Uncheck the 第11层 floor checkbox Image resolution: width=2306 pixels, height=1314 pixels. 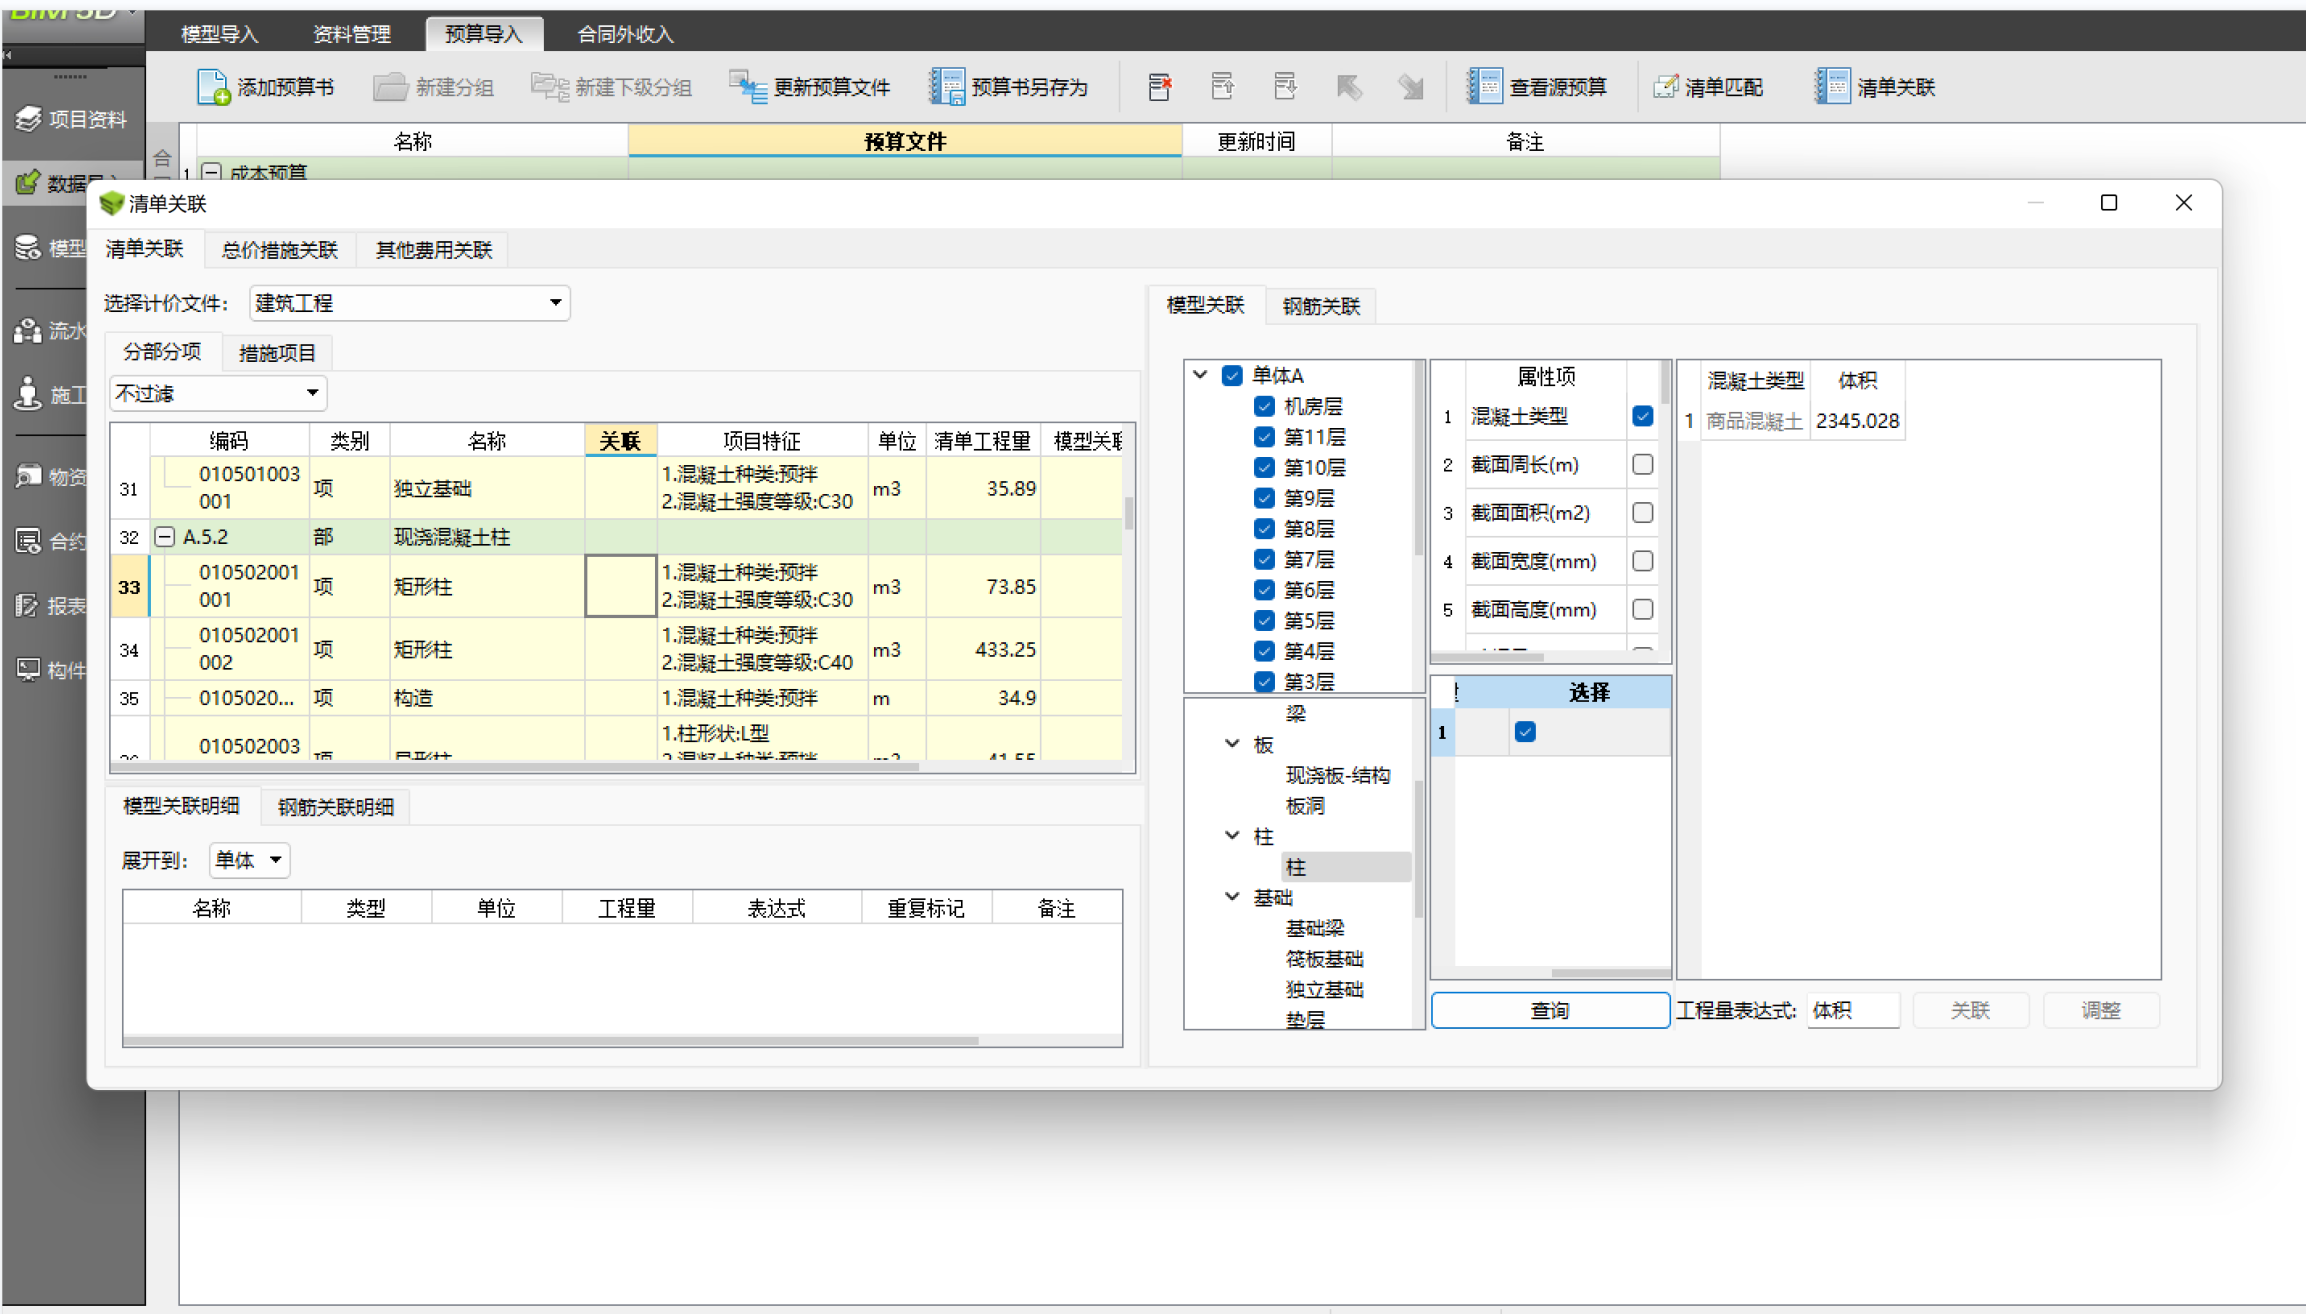pos(1264,437)
